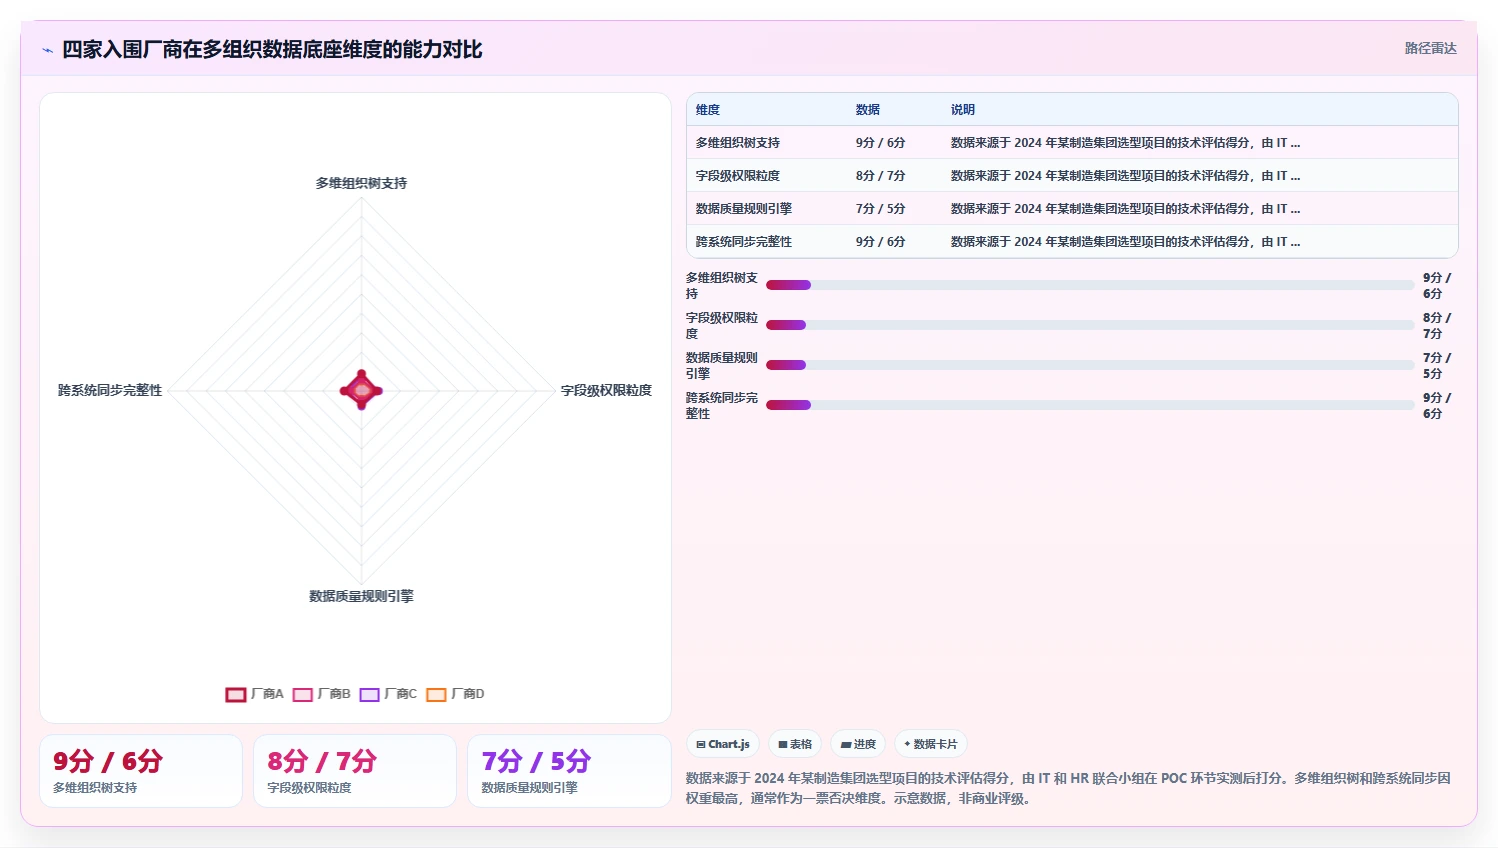Select table row 跨系统同步完整性
The image size is (1498, 848).
tap(1072, 242)
